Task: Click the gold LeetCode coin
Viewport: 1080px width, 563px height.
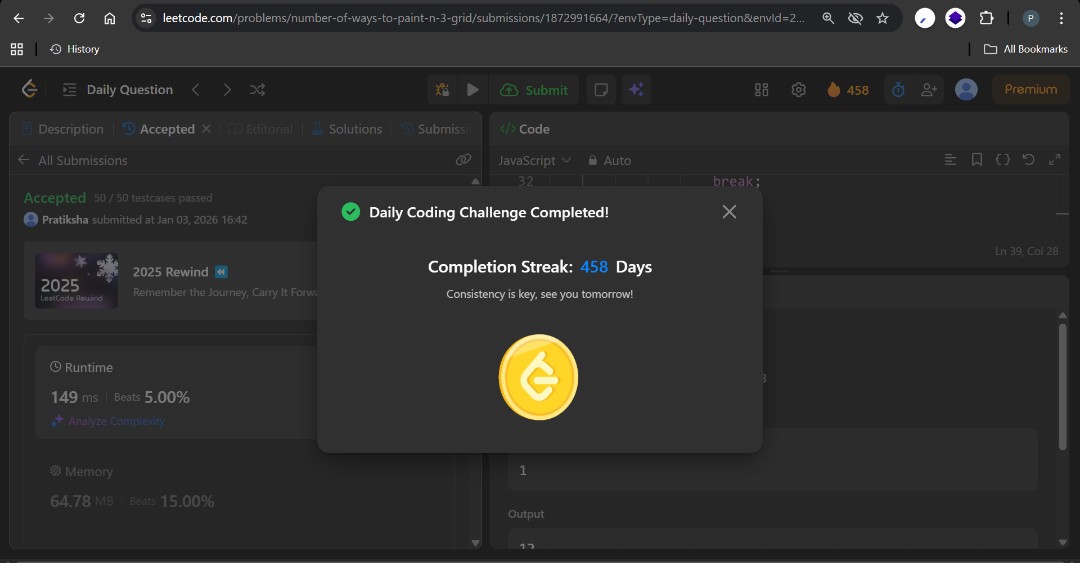Action: pos(539,377)
